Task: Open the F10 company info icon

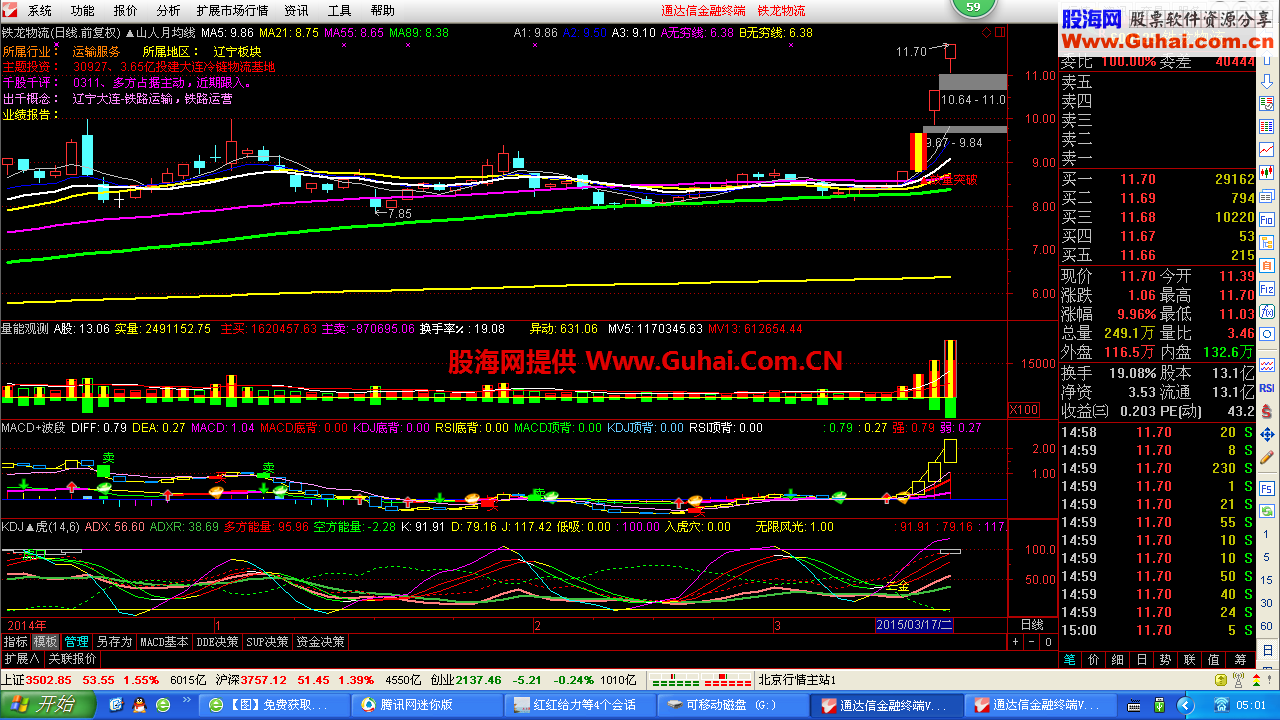Action: tap(1267, 220)
